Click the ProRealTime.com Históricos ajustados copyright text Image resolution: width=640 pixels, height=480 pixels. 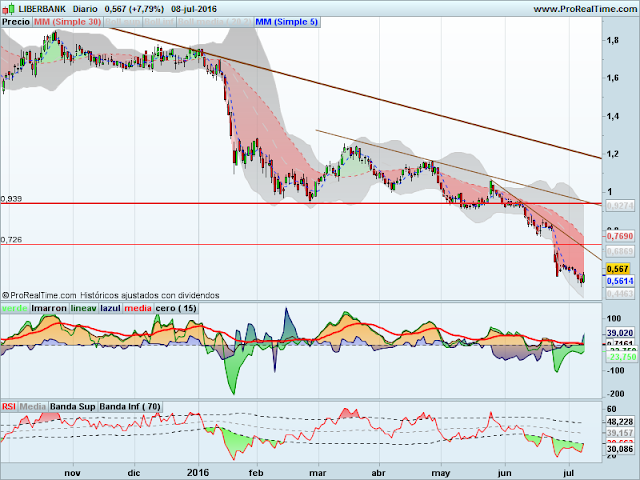click(111, 295)
